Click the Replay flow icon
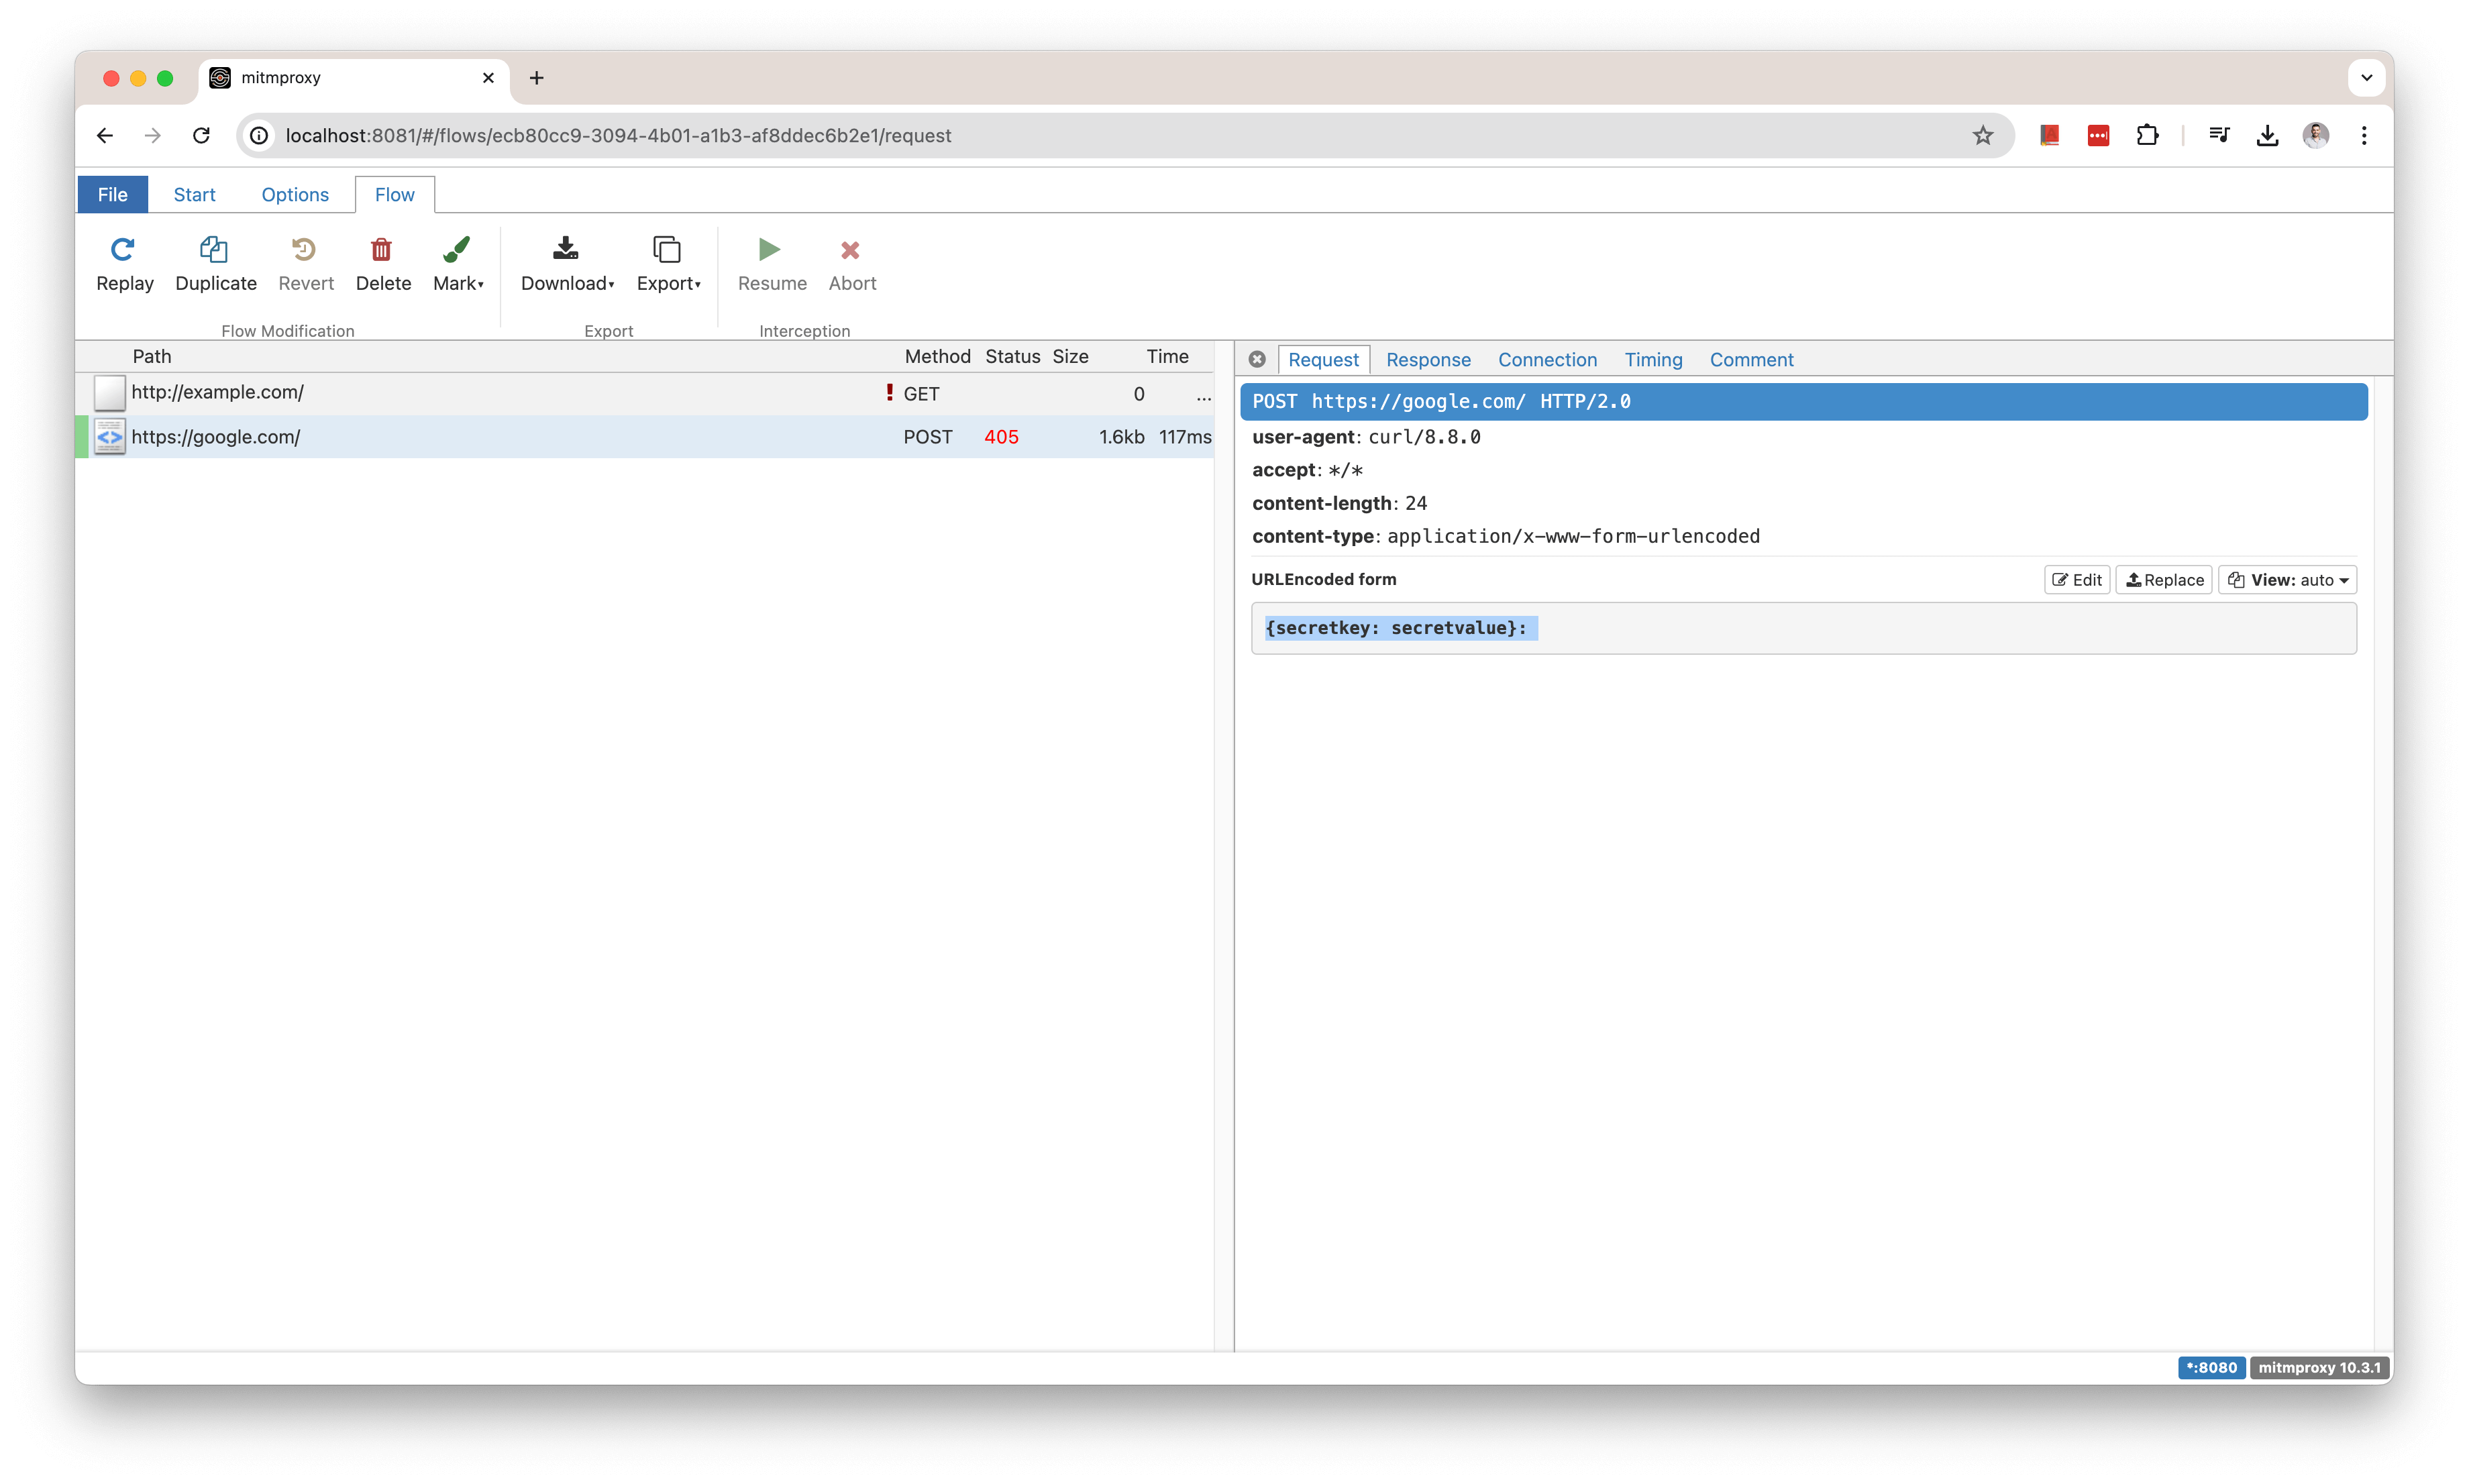This screenshot has width=2469, height=1484. click(123, 250)
